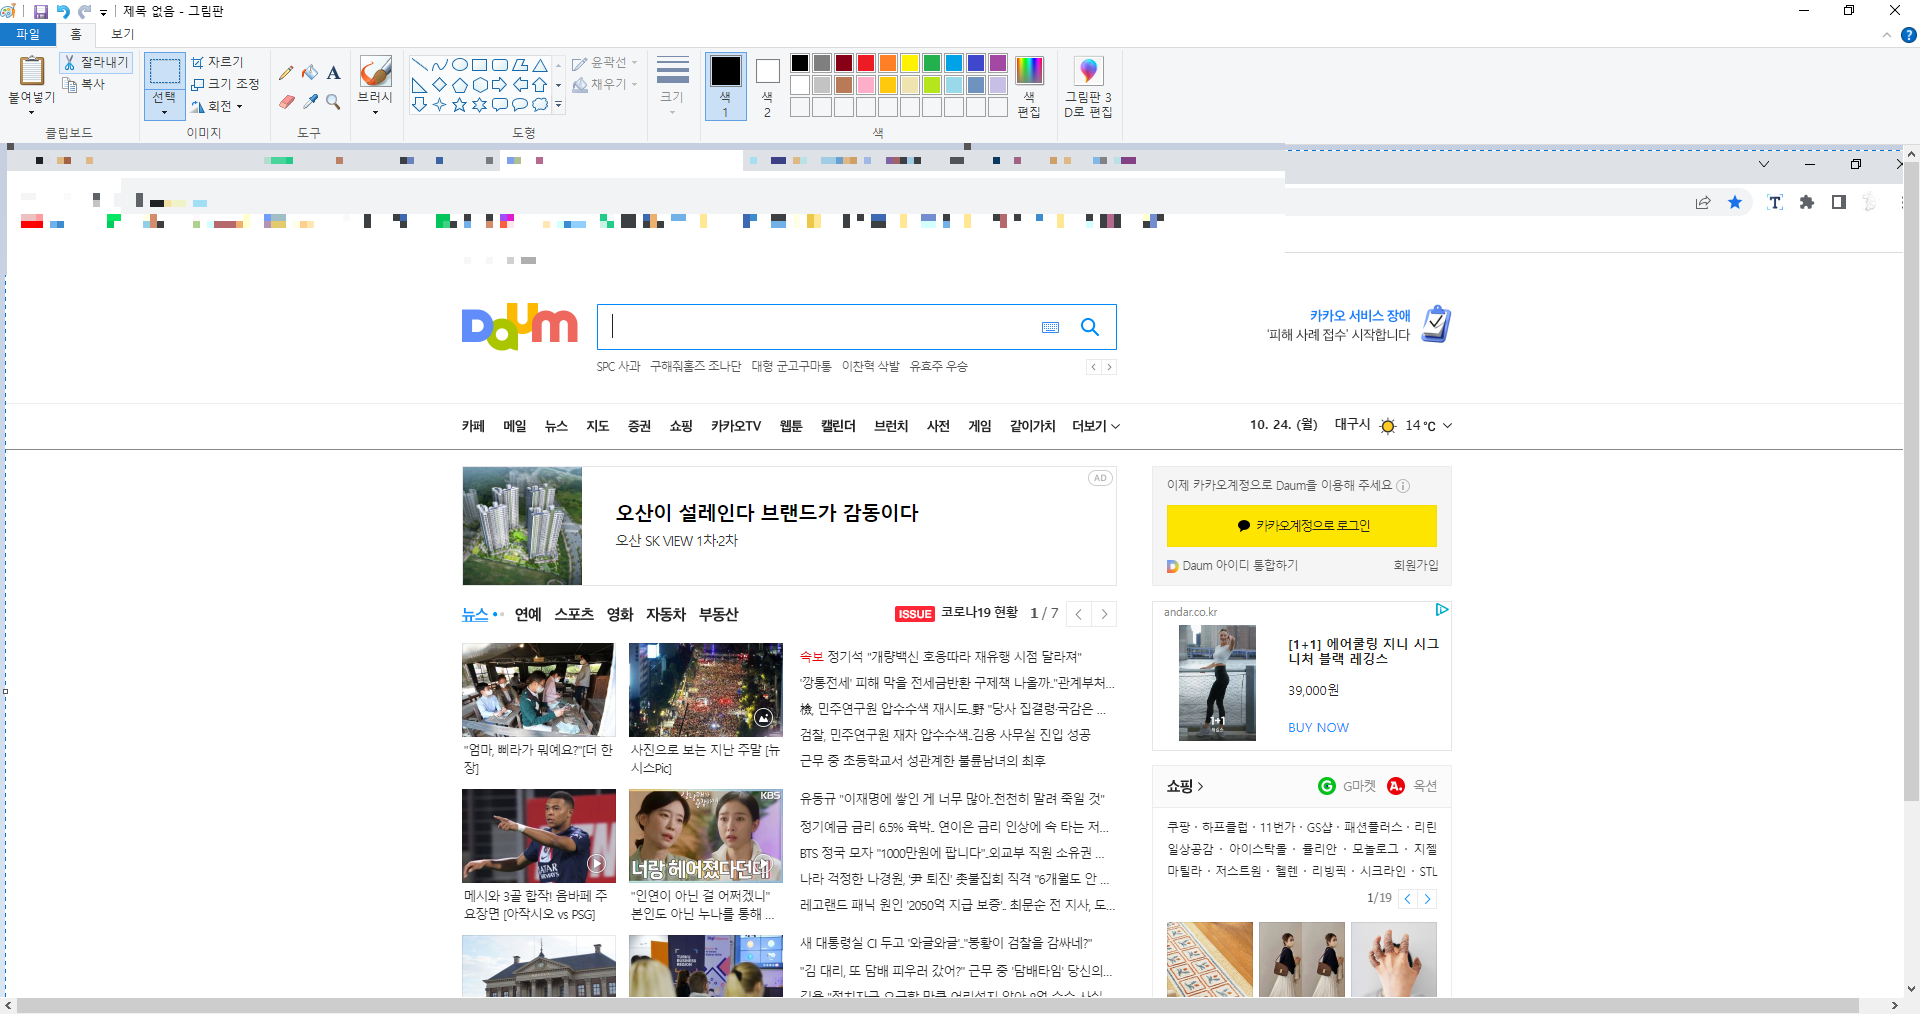Select the Magnifier tool

333,102
